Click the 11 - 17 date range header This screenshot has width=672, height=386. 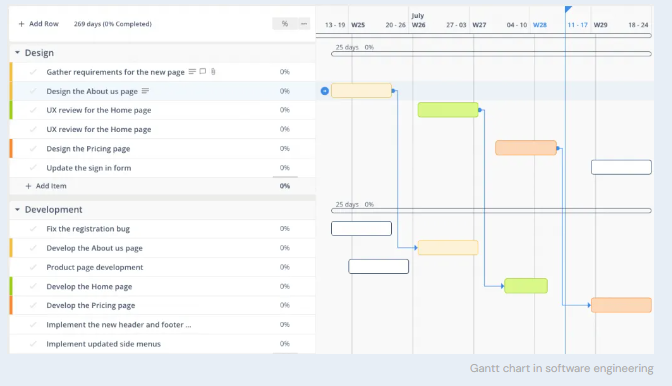click(577, 25)
